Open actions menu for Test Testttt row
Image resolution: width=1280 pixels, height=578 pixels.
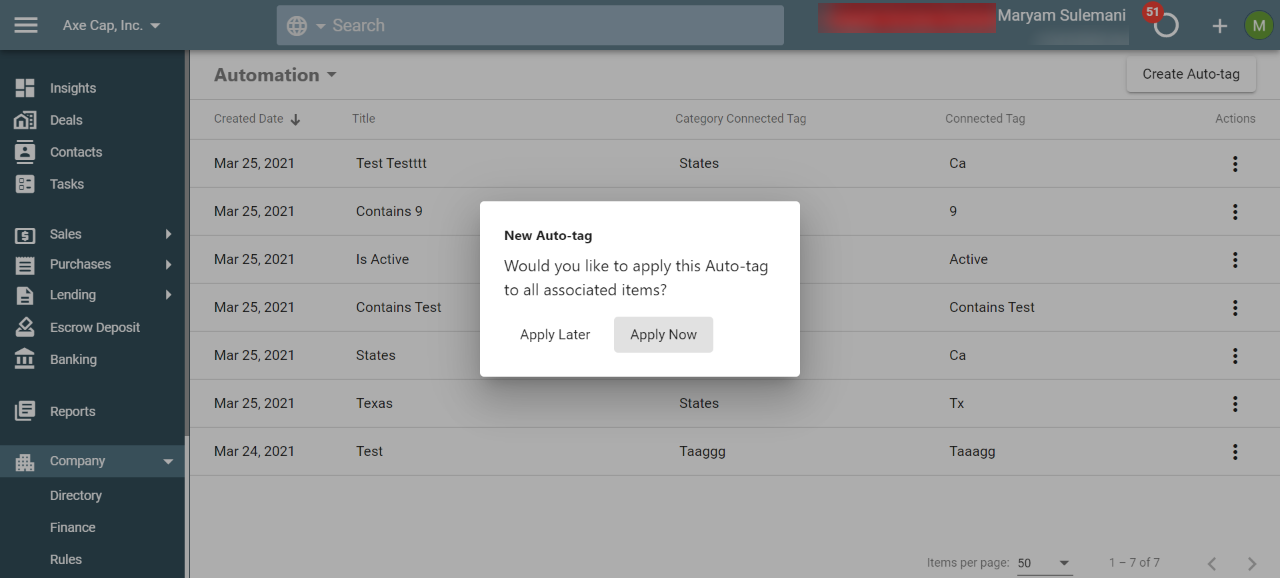1235,164
